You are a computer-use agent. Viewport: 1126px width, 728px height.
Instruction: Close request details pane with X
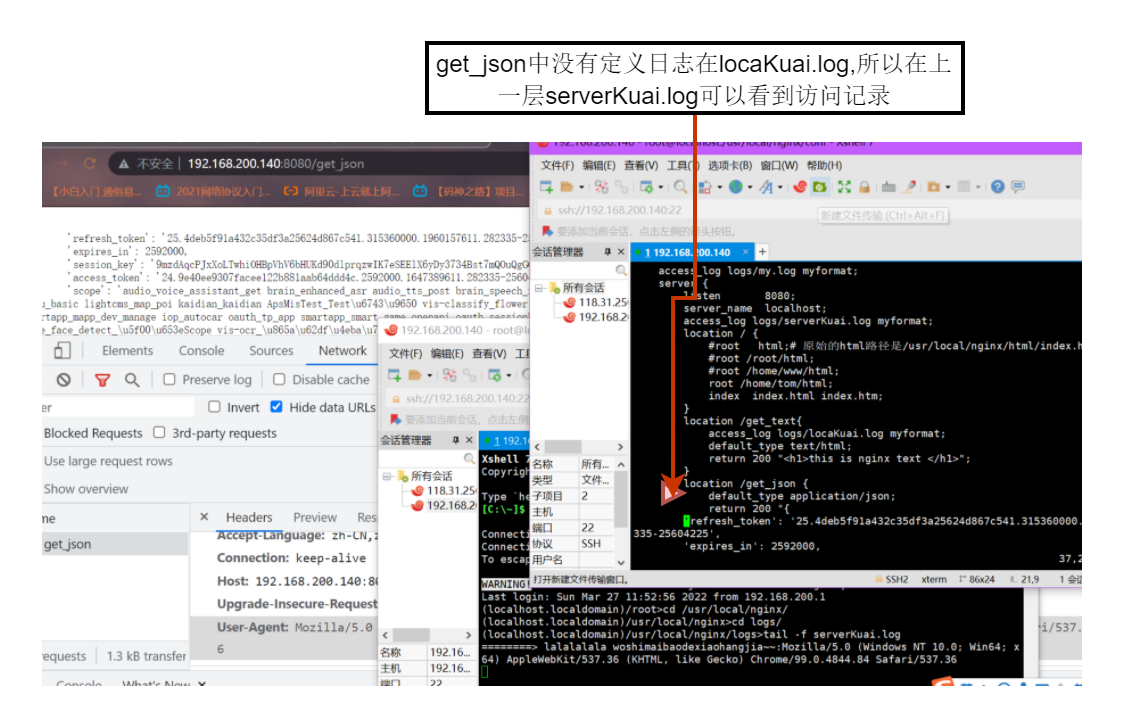(204, 516)
